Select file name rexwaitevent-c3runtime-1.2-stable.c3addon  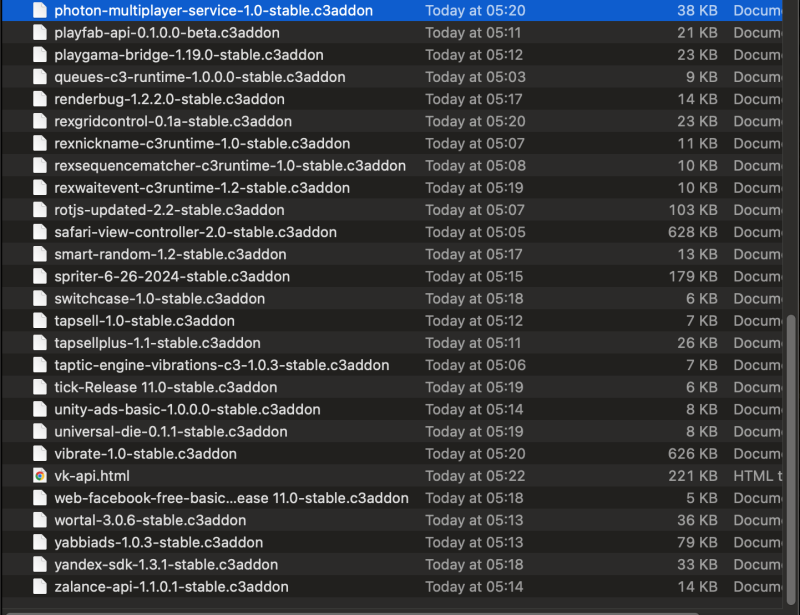click(x=202, y=188)
